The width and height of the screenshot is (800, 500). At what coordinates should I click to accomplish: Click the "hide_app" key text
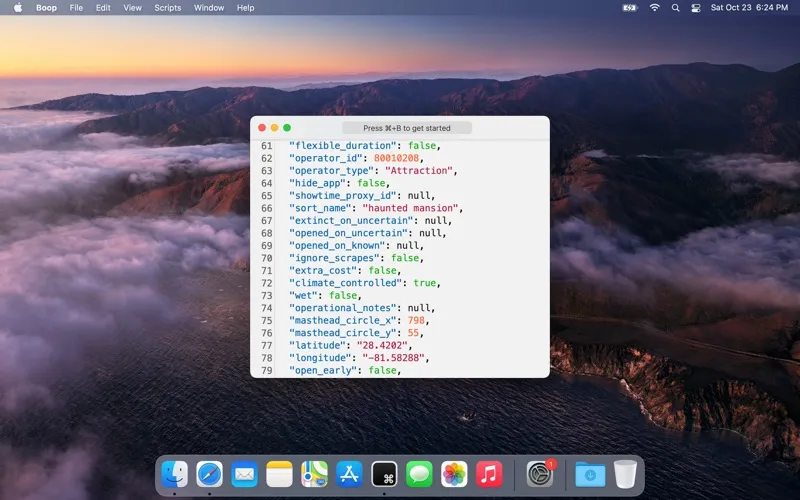pos(317,183)
